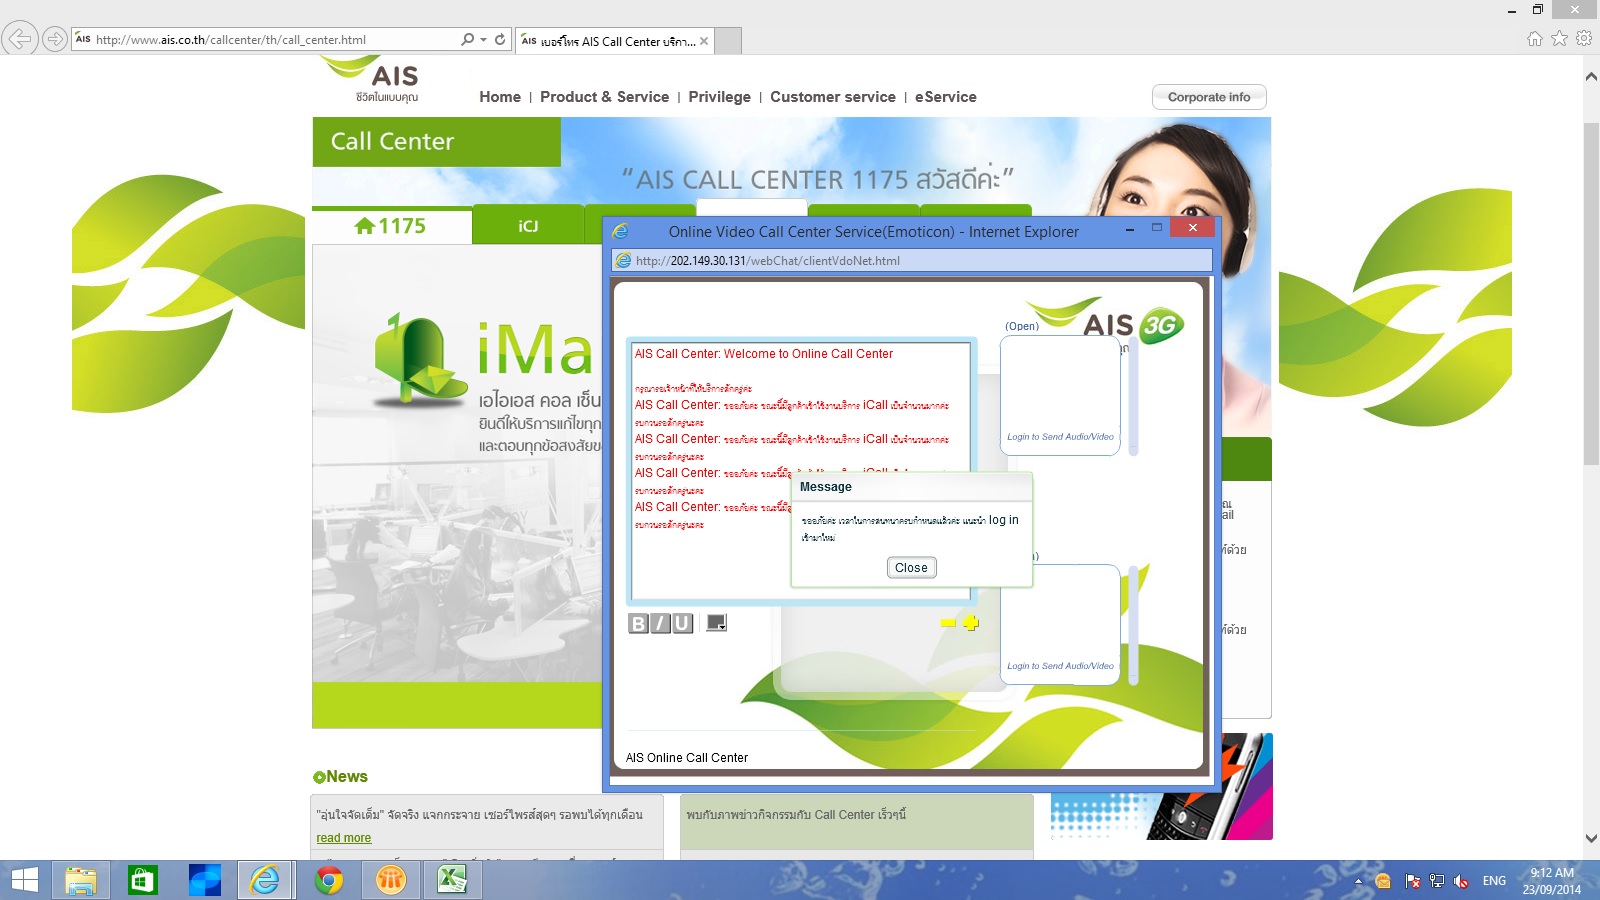Minimize the Online Video Call Center popup
Viewport: 1600px width, 900px height.
point(1129,230)
